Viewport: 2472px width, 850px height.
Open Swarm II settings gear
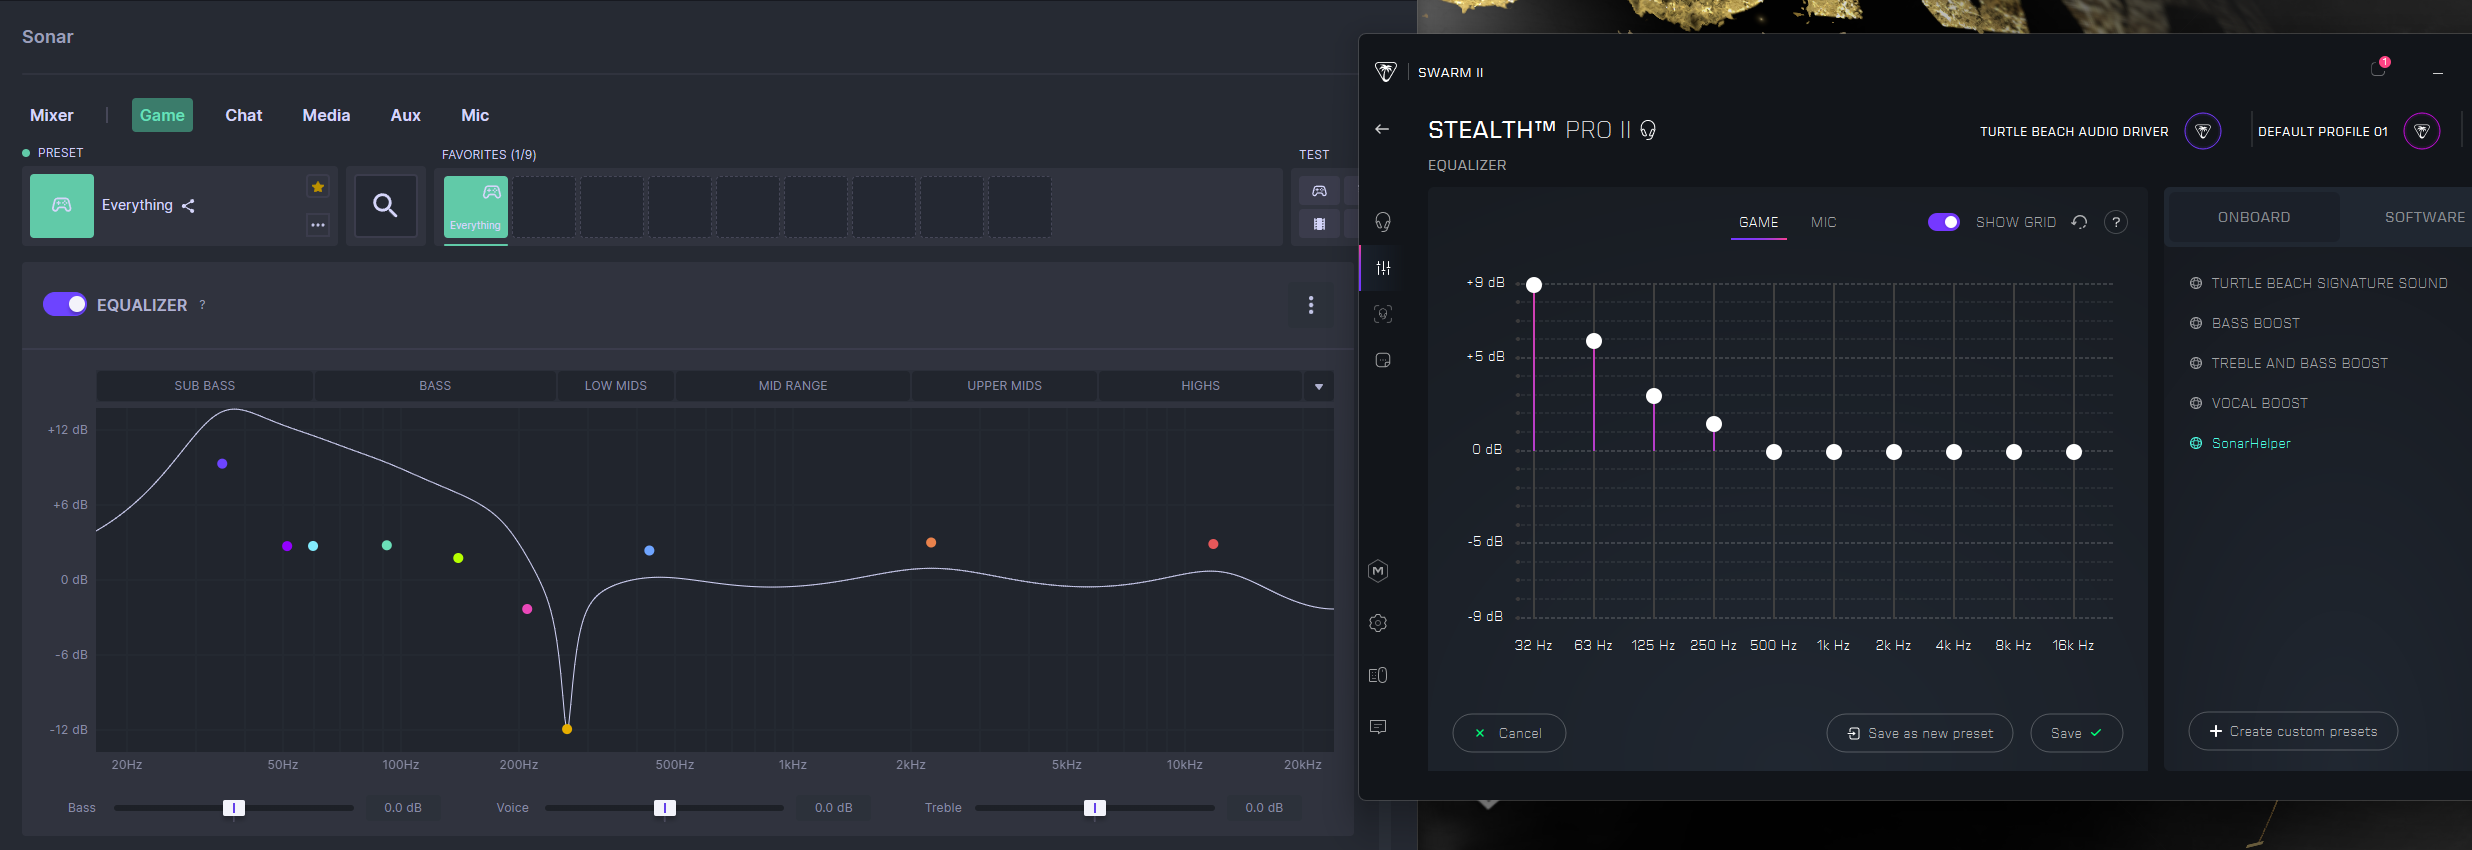[1378, 623]
